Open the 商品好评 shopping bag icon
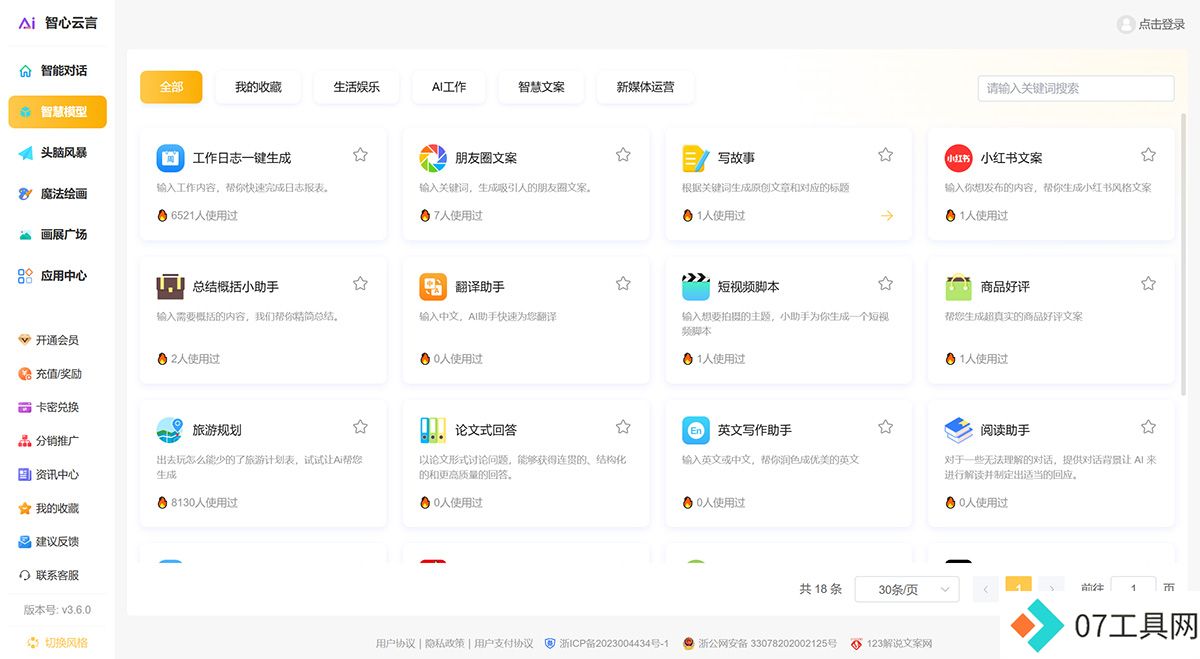The image size is (1200, 659). 958,287
